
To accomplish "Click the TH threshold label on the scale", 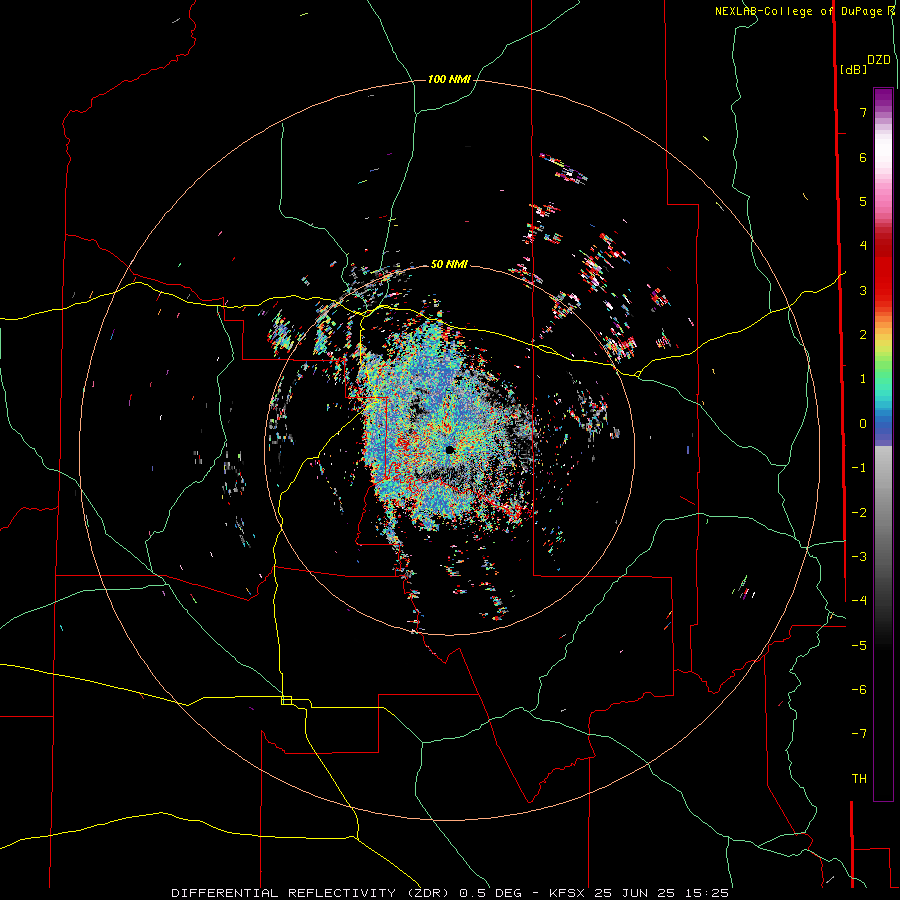I will (x=859, y=779).
